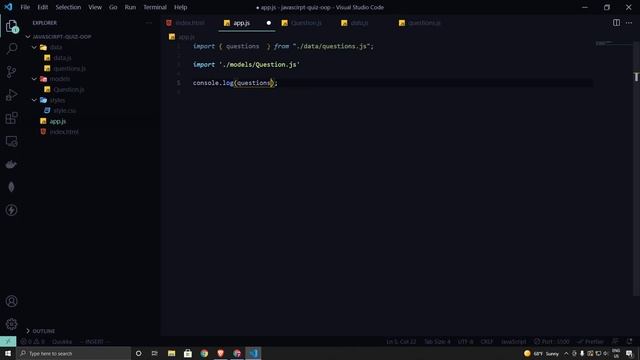Open style.css in explorer tree

pos(64,111)
